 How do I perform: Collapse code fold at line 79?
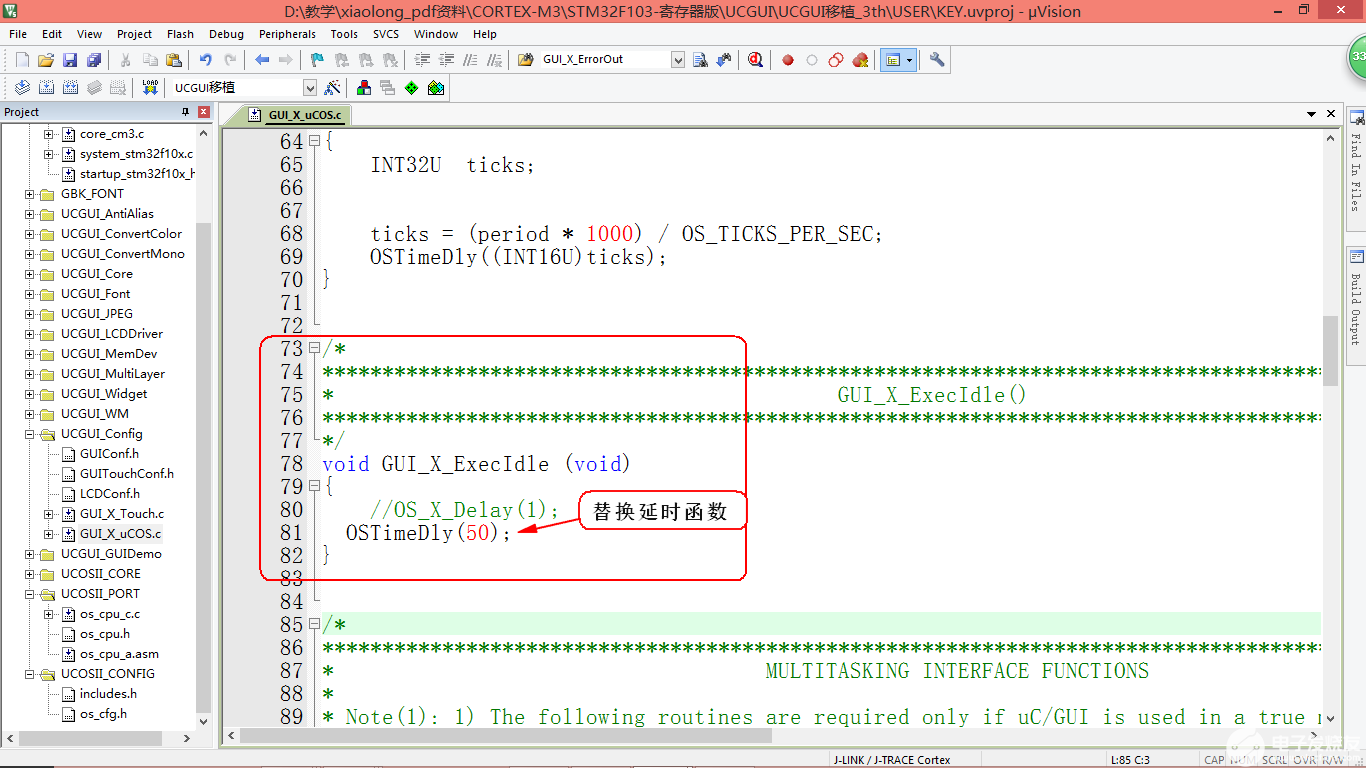pos(314,486)
